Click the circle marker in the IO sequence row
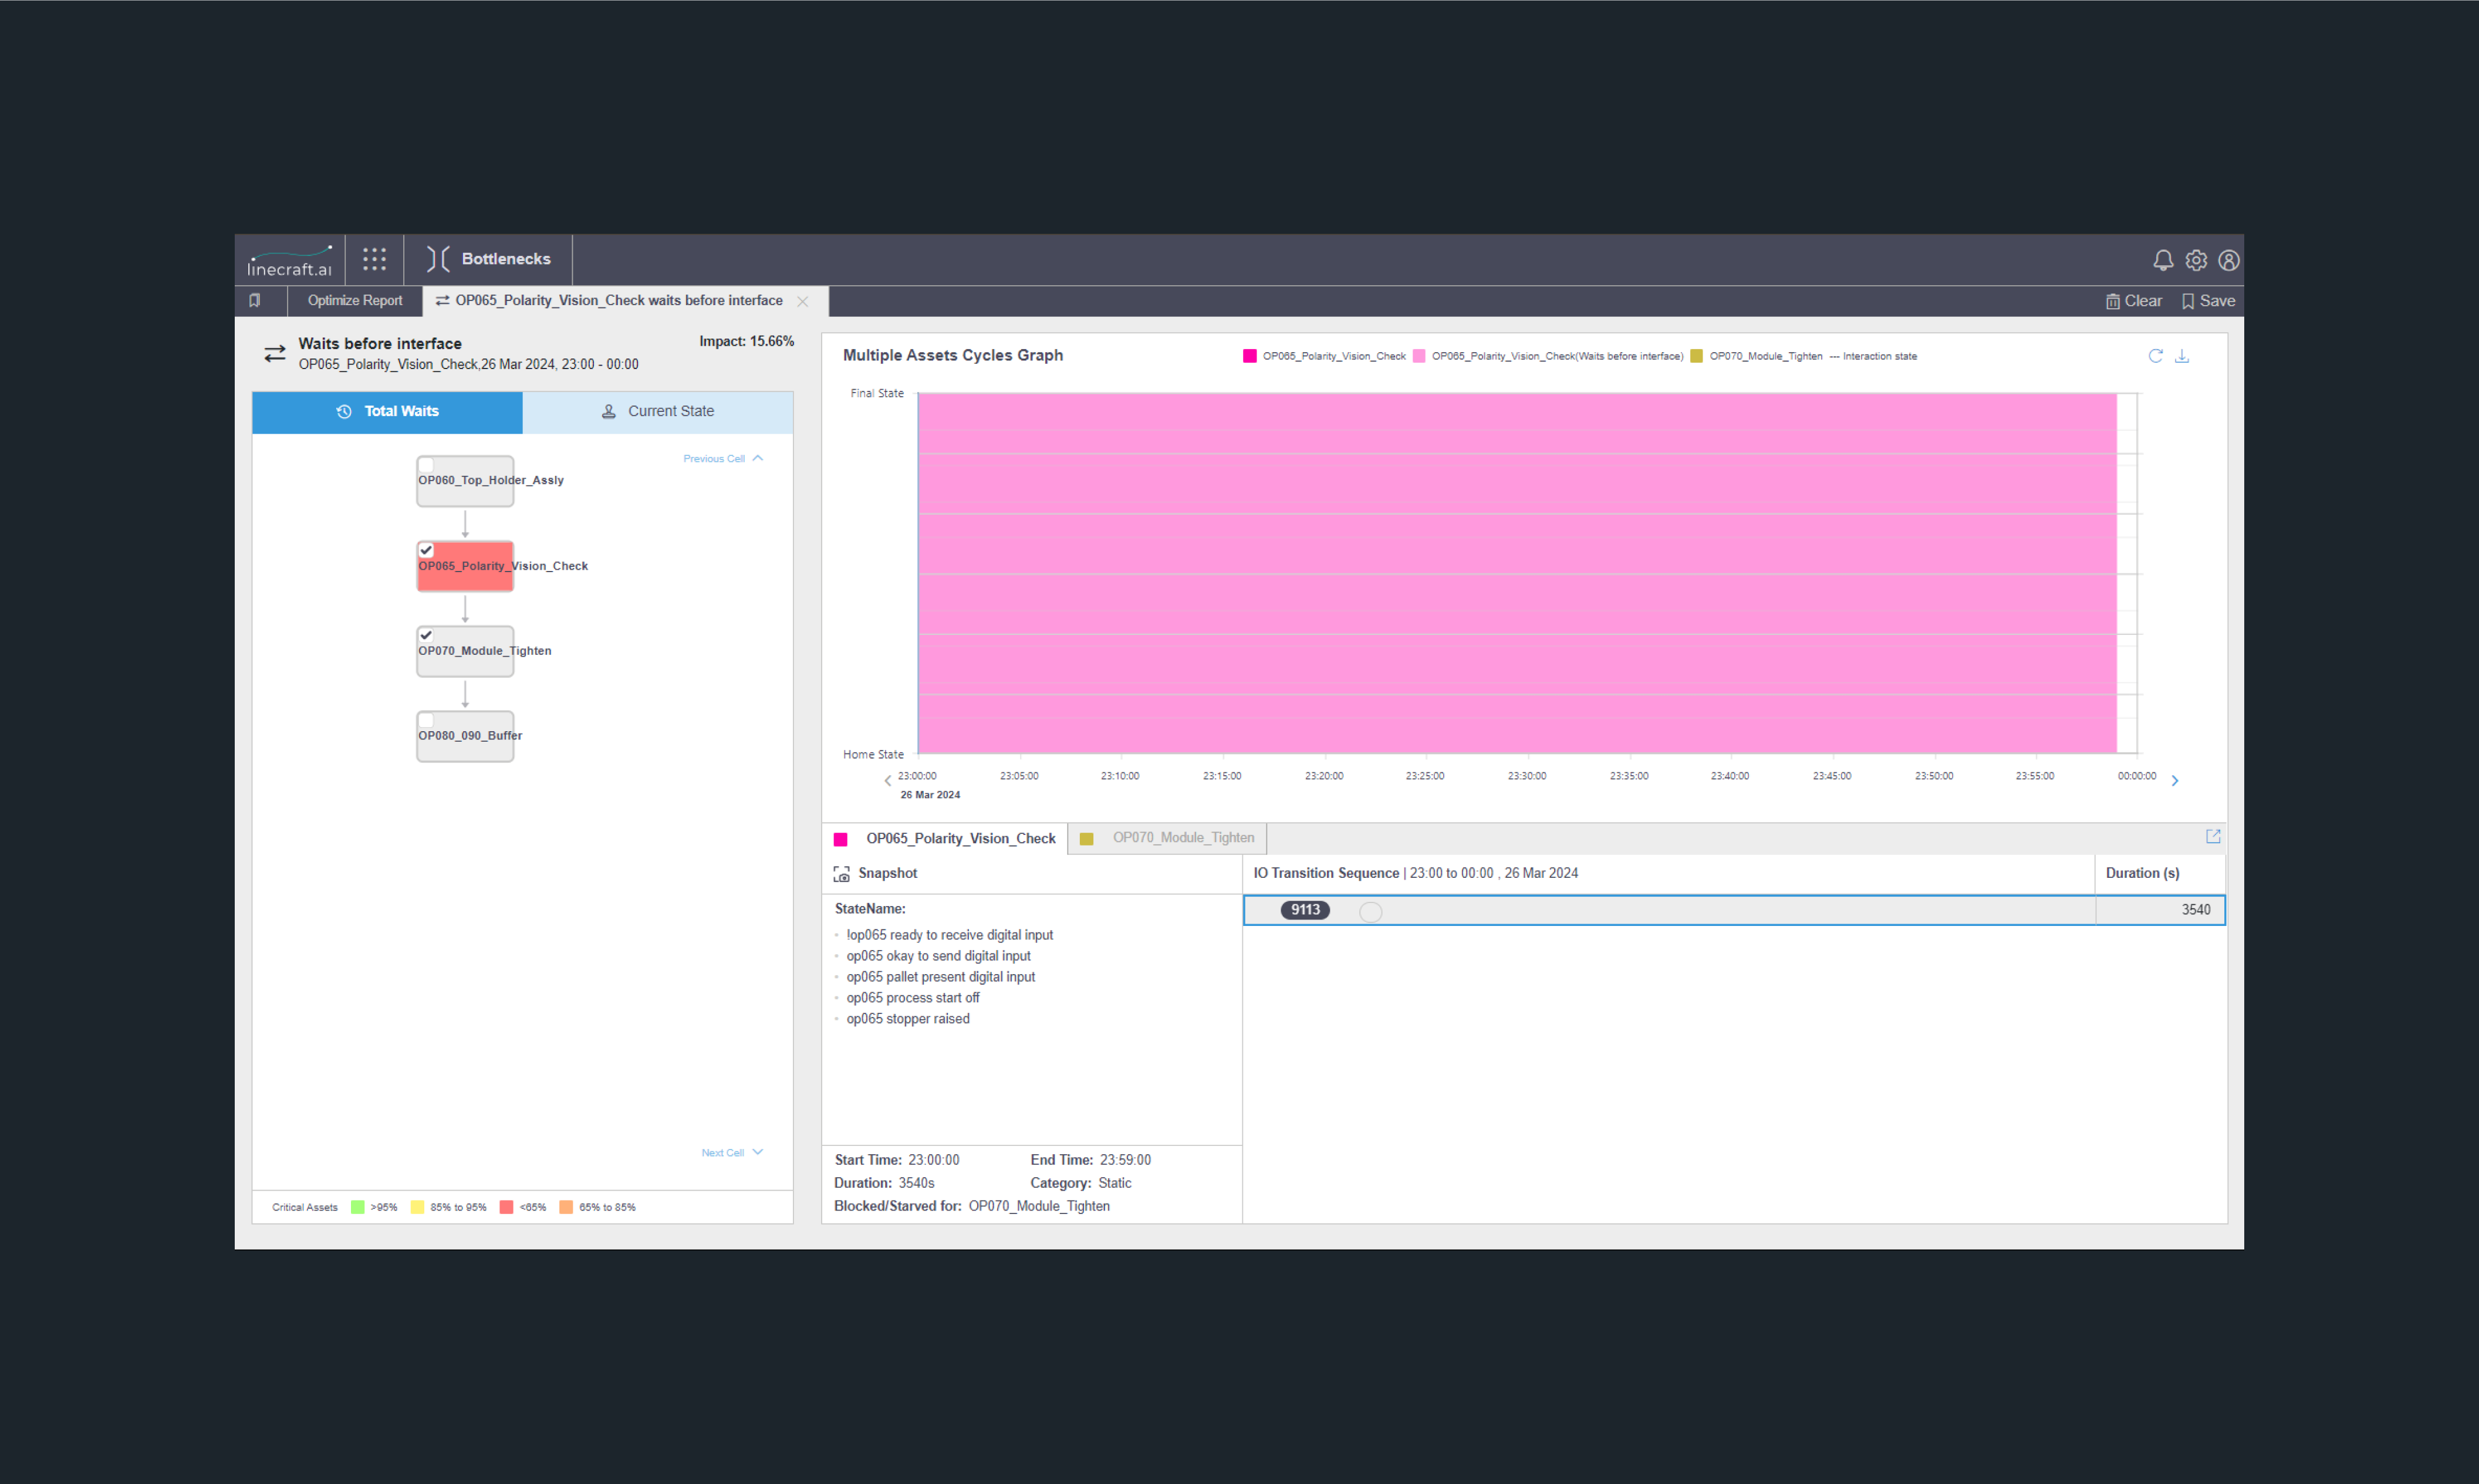The image size is (2479, 1484). (x=1371, y=911)
